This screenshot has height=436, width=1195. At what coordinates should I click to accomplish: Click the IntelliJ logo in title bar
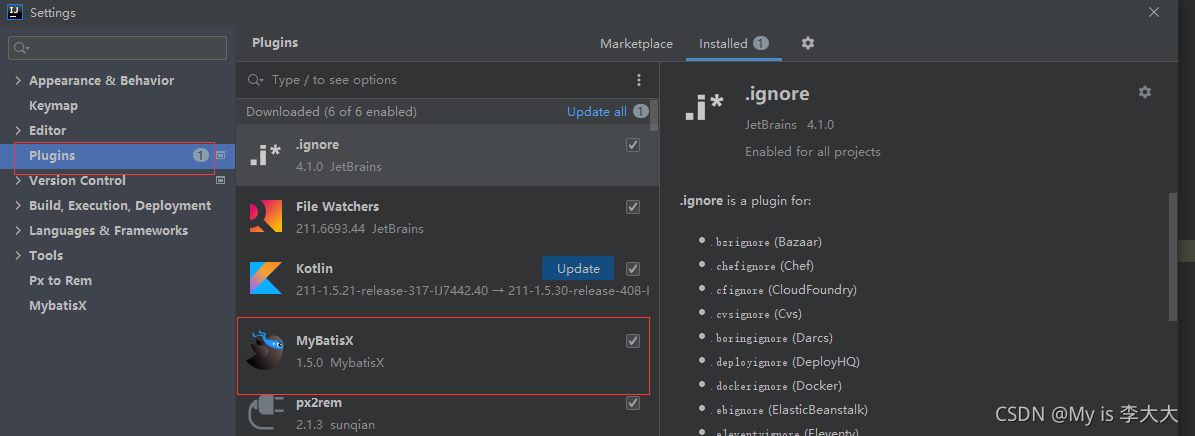click(14, 12)
